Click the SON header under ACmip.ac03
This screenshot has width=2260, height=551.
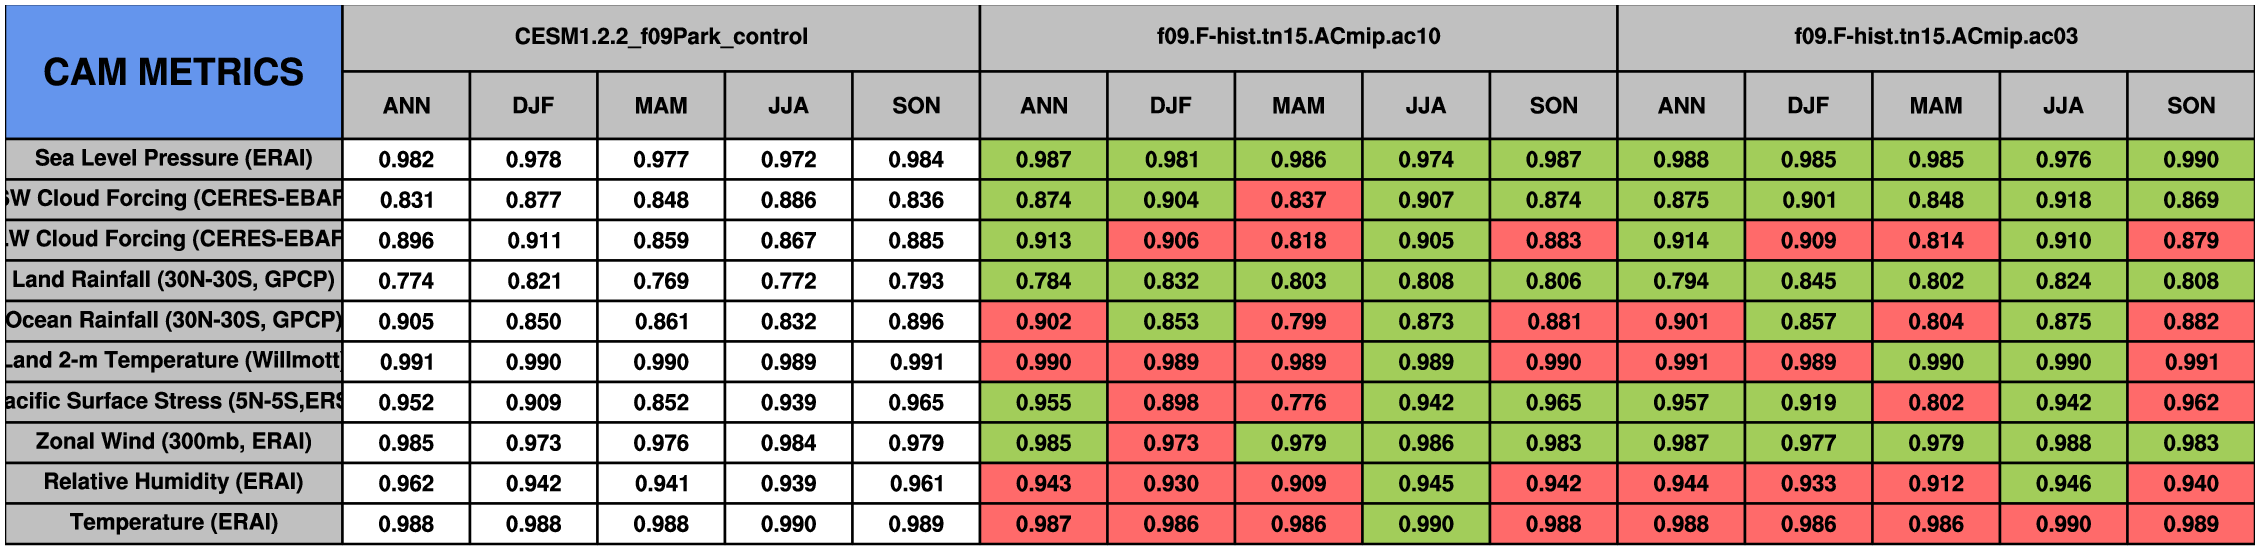pyautogui.click(x=2190, y=106)
